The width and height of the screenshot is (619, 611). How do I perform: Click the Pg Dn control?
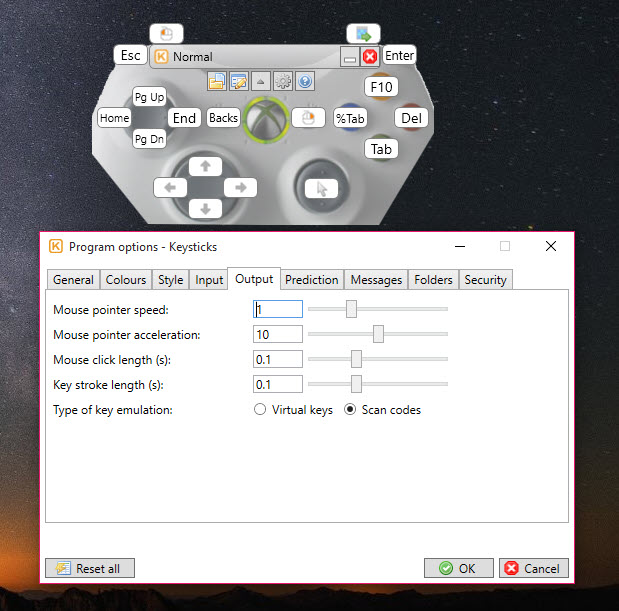(x=149, y=139)
